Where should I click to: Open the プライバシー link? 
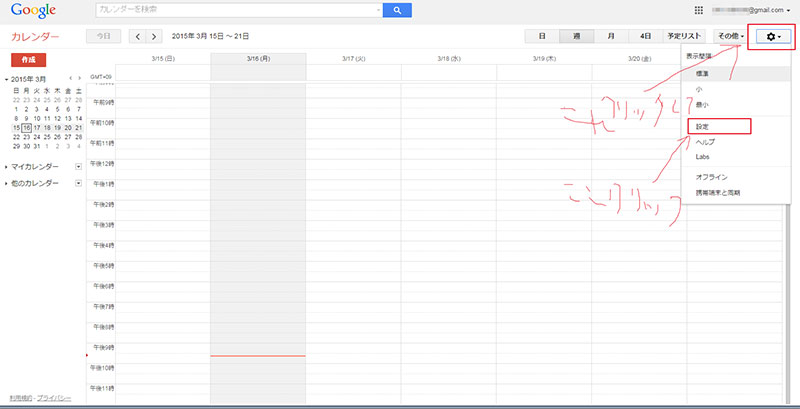[54, 397]
